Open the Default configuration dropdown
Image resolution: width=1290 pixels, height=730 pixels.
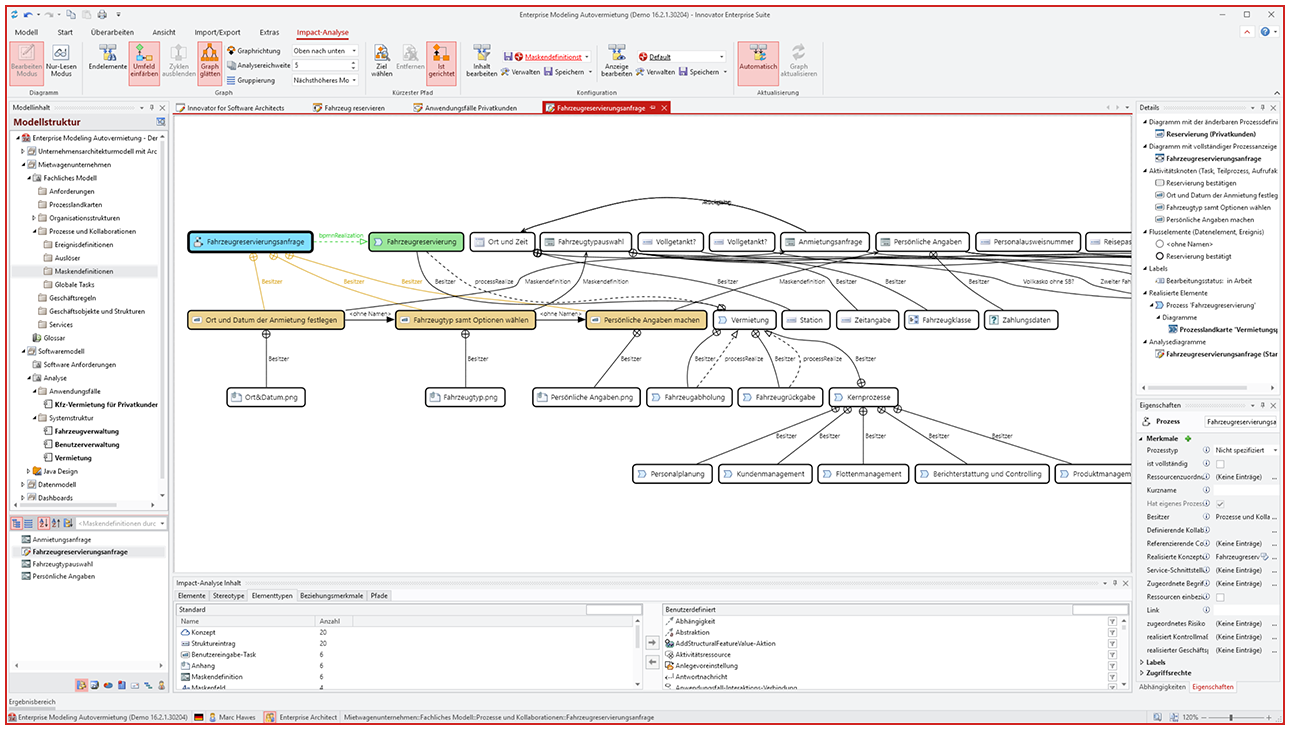(x=722, y=57)
